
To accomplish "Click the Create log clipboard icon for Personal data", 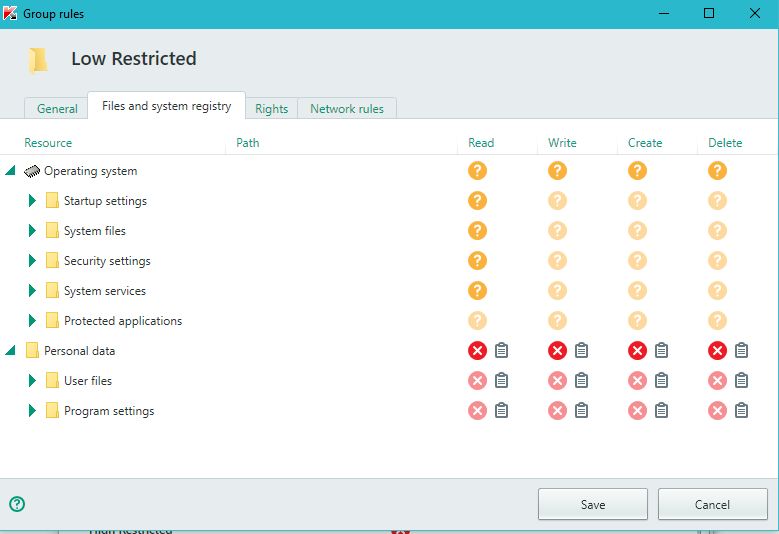I will coord(661,350).
